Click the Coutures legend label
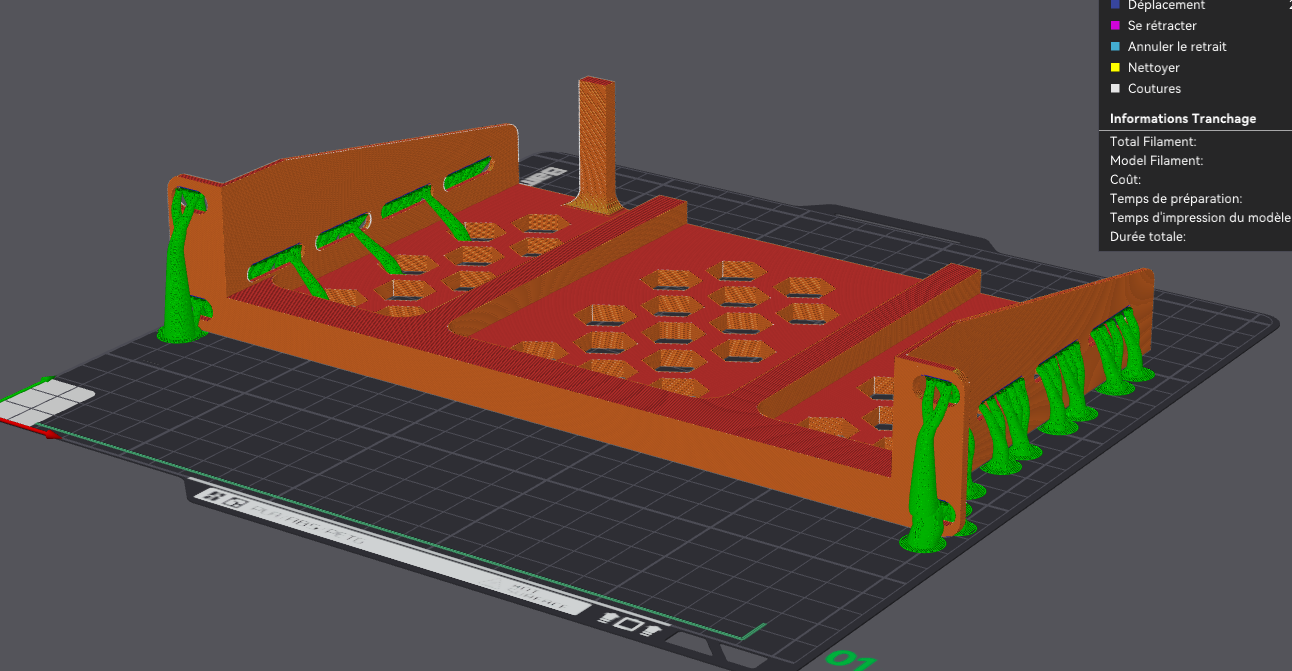This screenshot has height=671, width=1292. pyautogui.click(x=1154, y=89)
